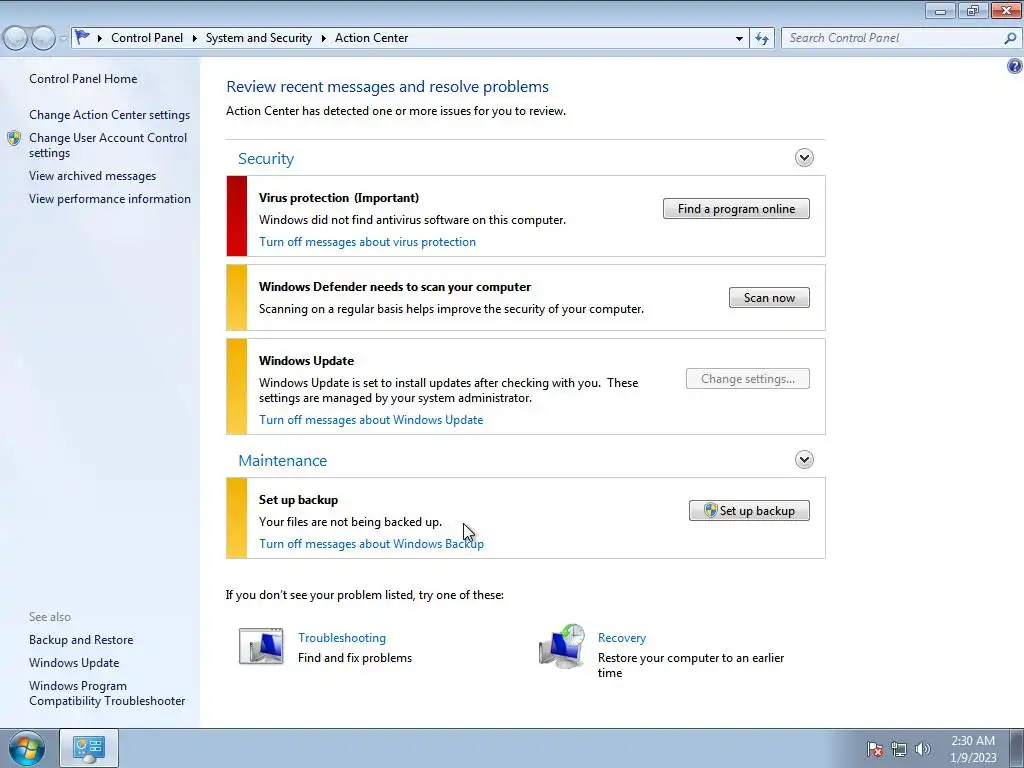
Task: Click the Change settings... button
Action: (747, 379)
